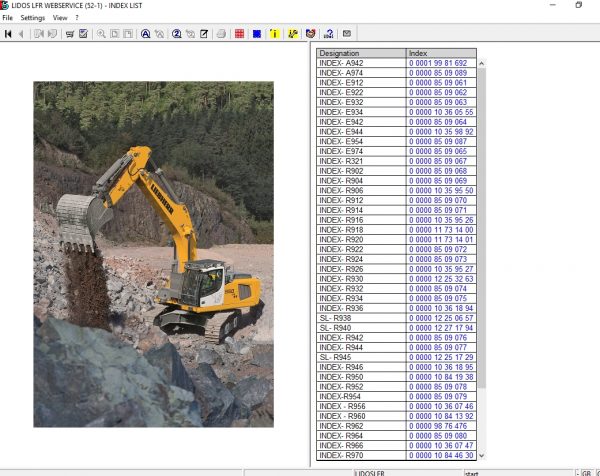Click the magnifier zoom icon
The image size is (600, 476).
[x=101, y=34]
